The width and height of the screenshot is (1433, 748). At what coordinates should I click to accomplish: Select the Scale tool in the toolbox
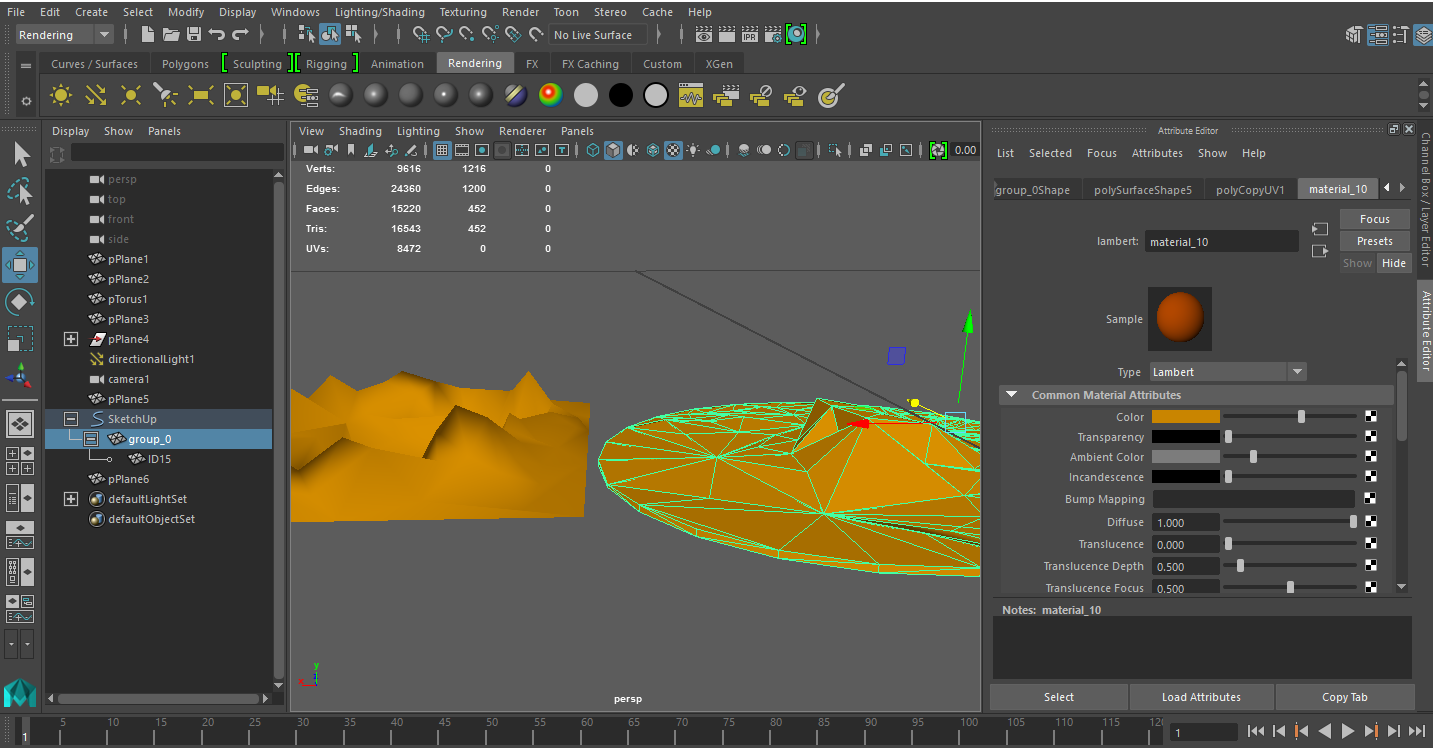click(22, 338)
